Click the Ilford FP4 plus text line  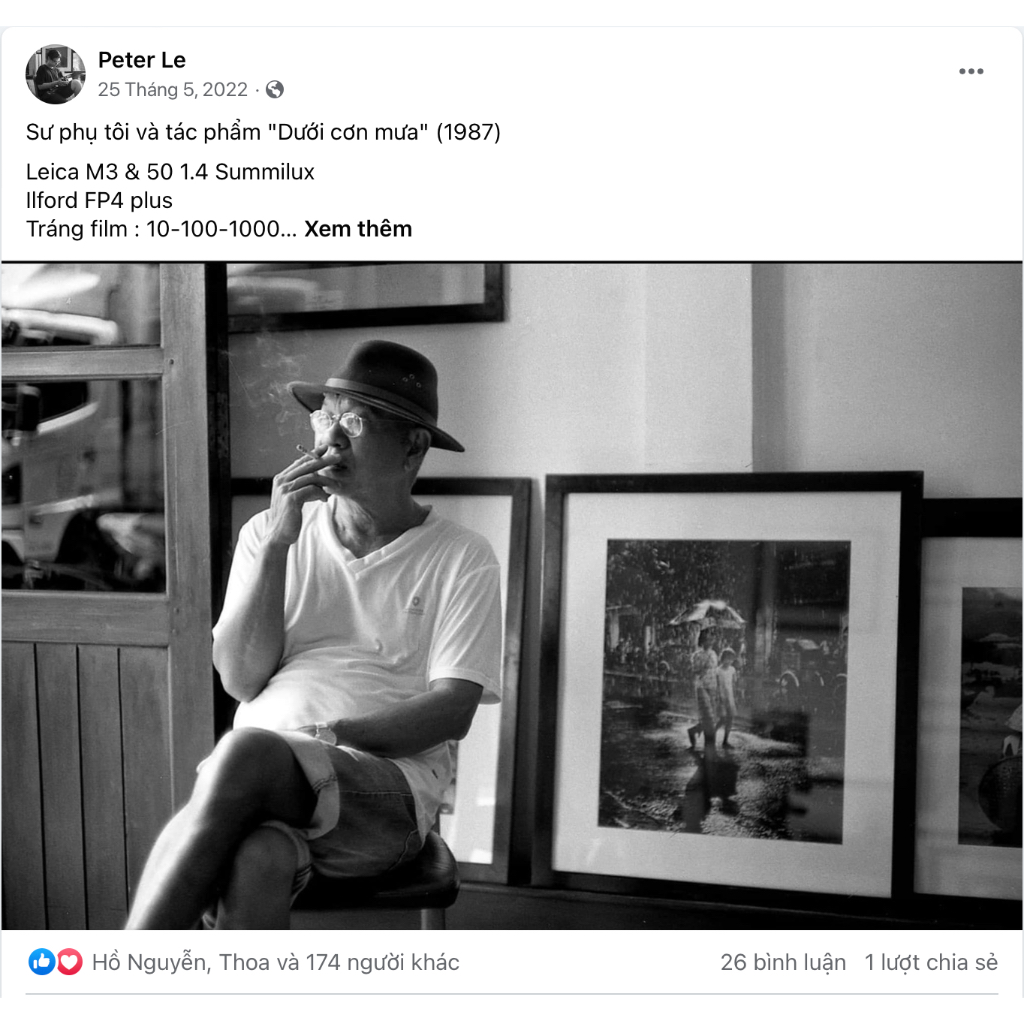(x=99, y=200)
